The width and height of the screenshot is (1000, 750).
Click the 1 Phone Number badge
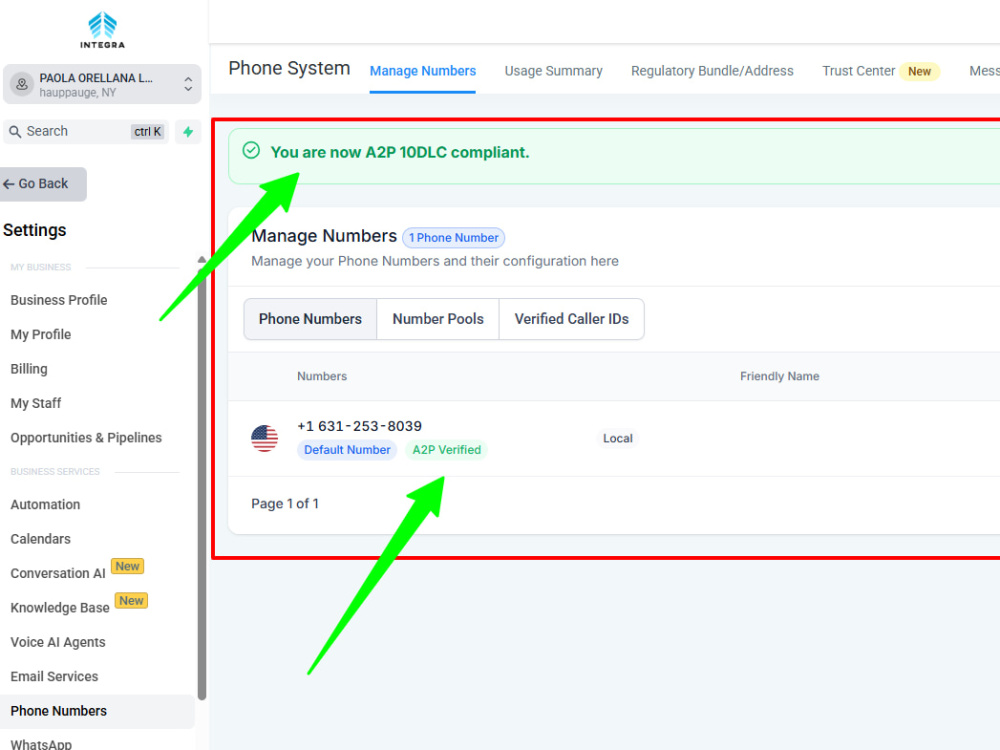coord(453,238)
